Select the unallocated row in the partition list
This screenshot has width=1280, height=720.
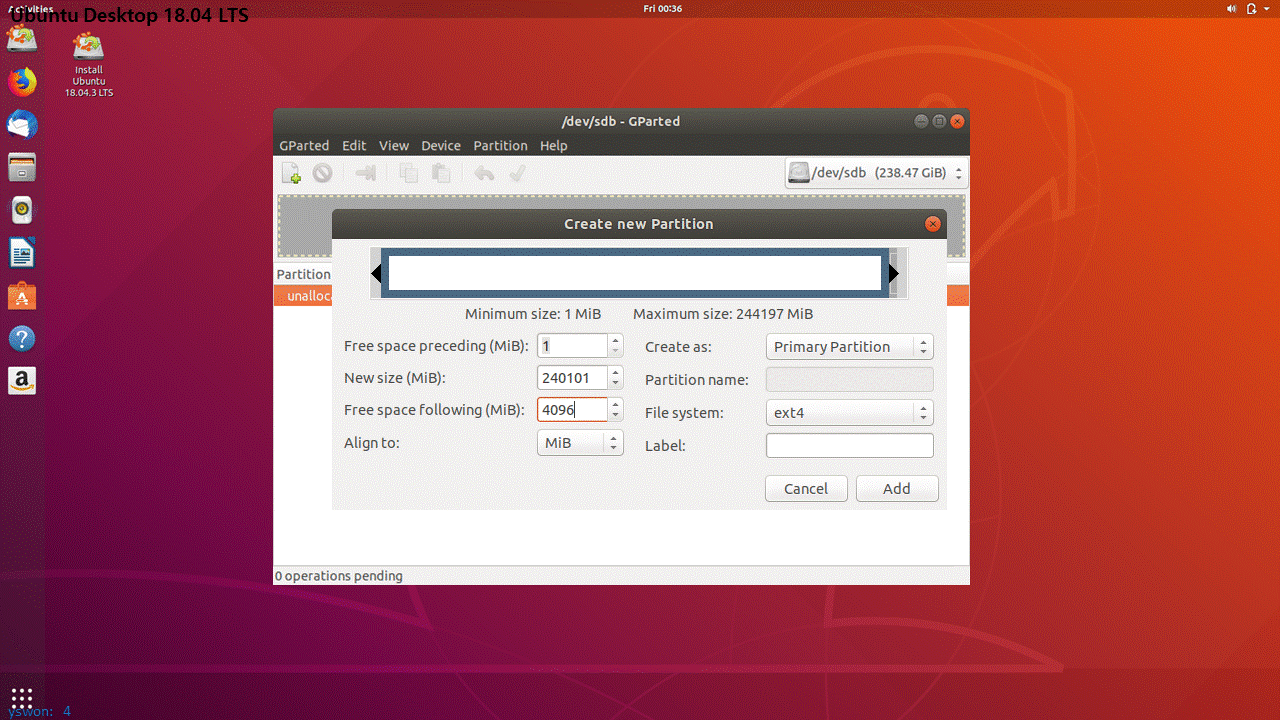pos(303,296)
